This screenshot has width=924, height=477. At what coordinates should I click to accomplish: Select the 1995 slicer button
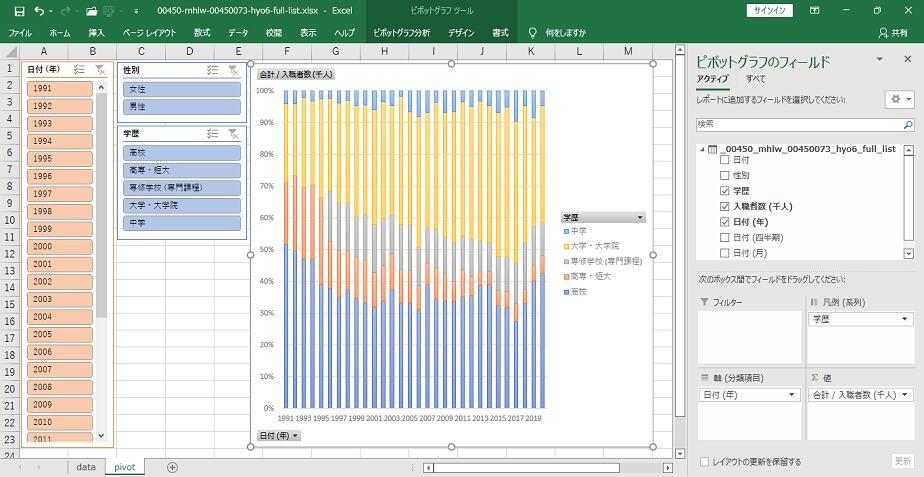pos(60,158)
